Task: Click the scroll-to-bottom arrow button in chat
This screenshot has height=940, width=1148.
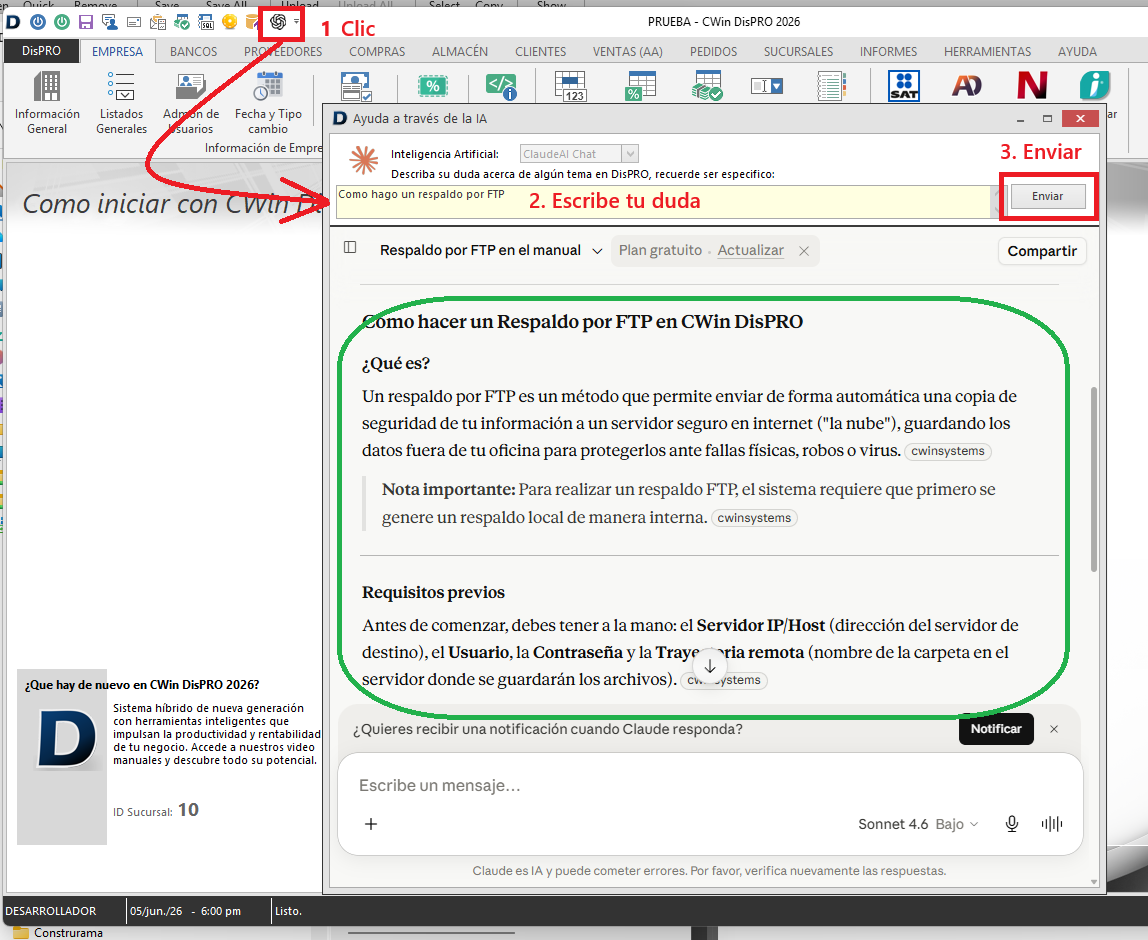Action: [x=709, y=667]
